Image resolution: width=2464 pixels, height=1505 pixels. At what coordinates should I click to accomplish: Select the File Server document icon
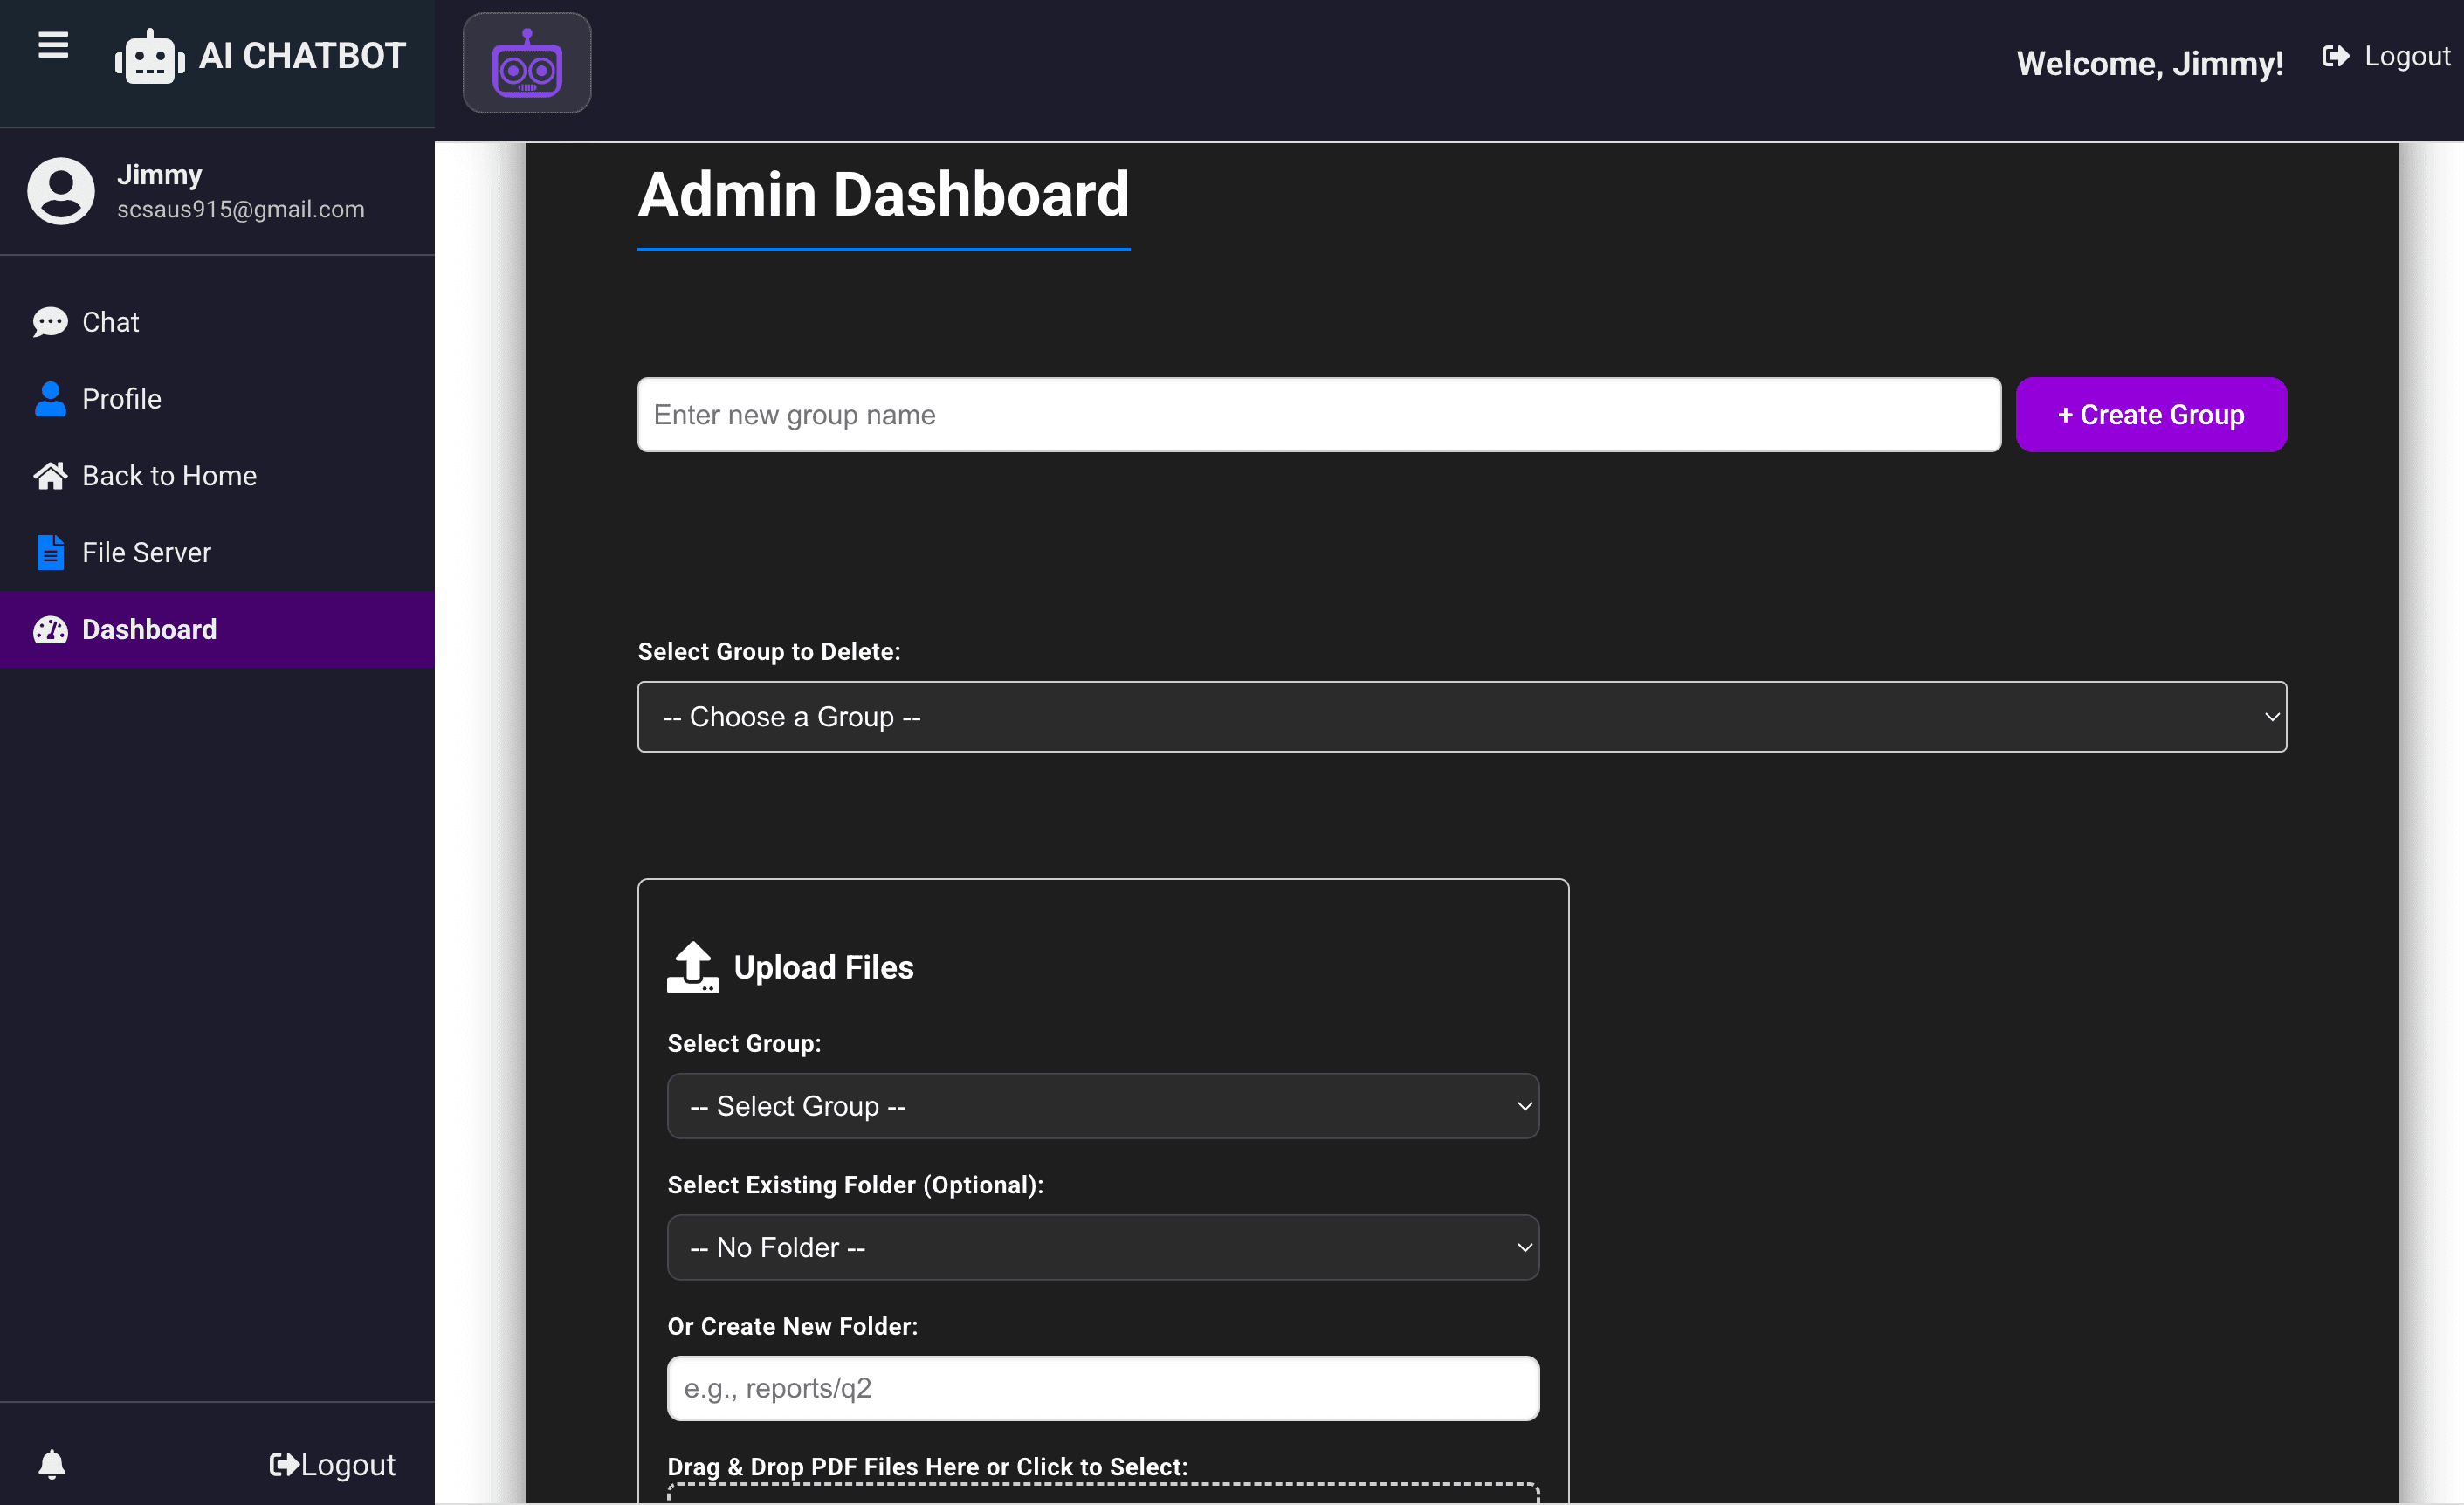point(50,551)
